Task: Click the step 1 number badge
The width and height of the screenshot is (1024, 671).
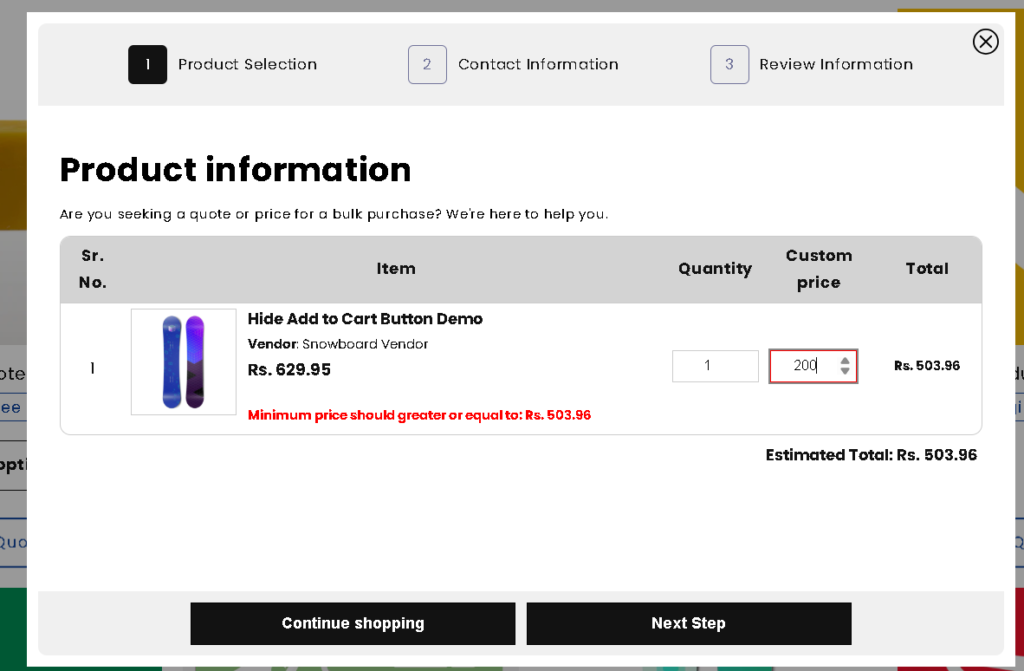Action: pyautogui.click(x=147, y=65)
